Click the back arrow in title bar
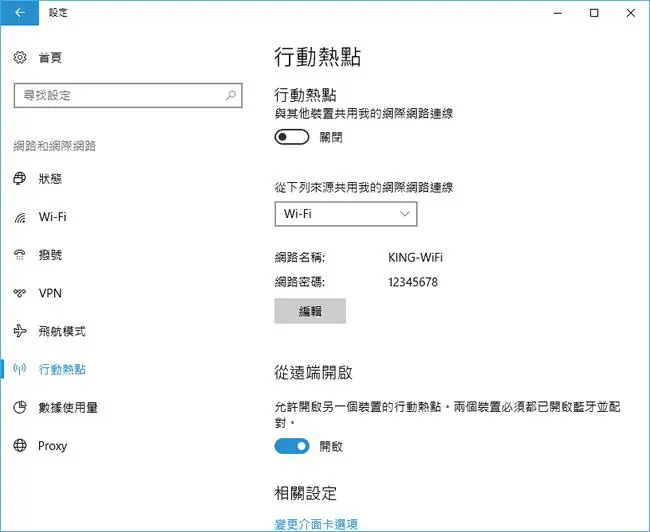This screenshot has height=532, width=650. point(19,13)
